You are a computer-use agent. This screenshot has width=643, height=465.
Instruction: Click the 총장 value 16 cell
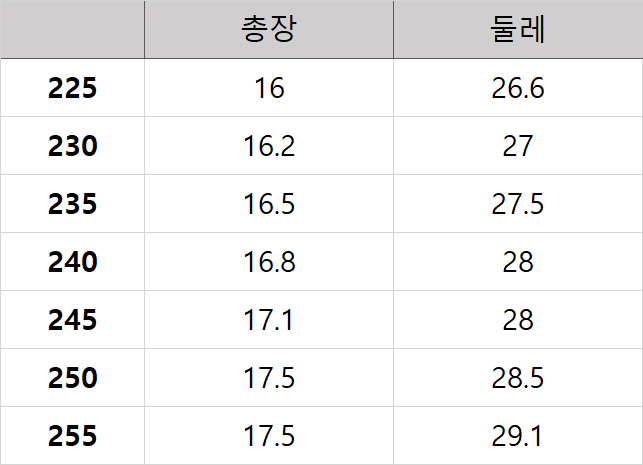(x=269, y=88)
